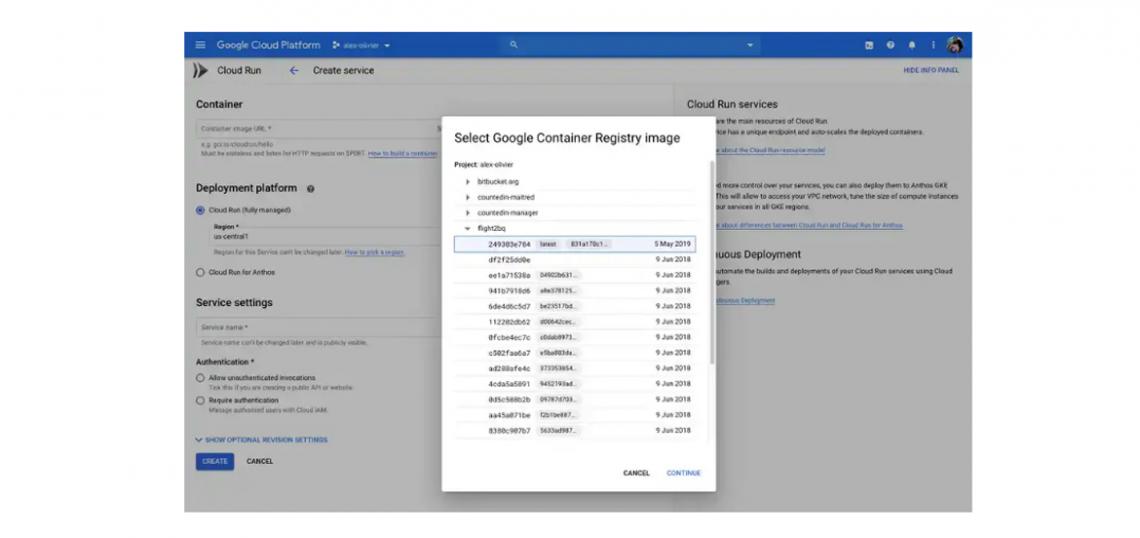Click the back arrow beside Create service
The height and width of the screenshot is (538, 1140).
pyautogui.click(x=294, y=71)
